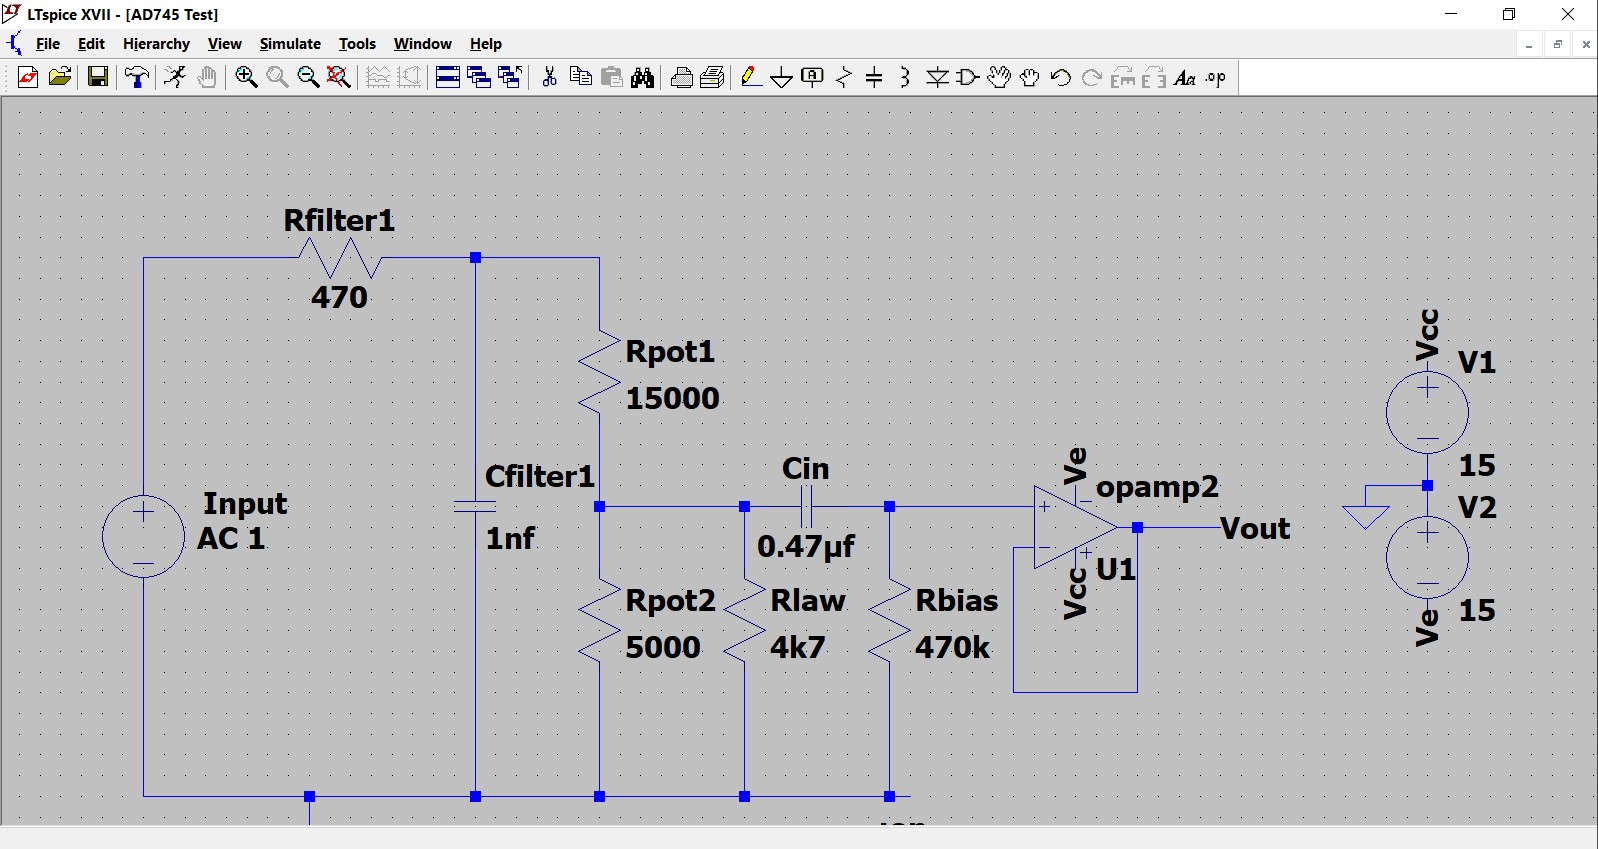
Task: Click the Print icon
Action: tap(713, 78)
